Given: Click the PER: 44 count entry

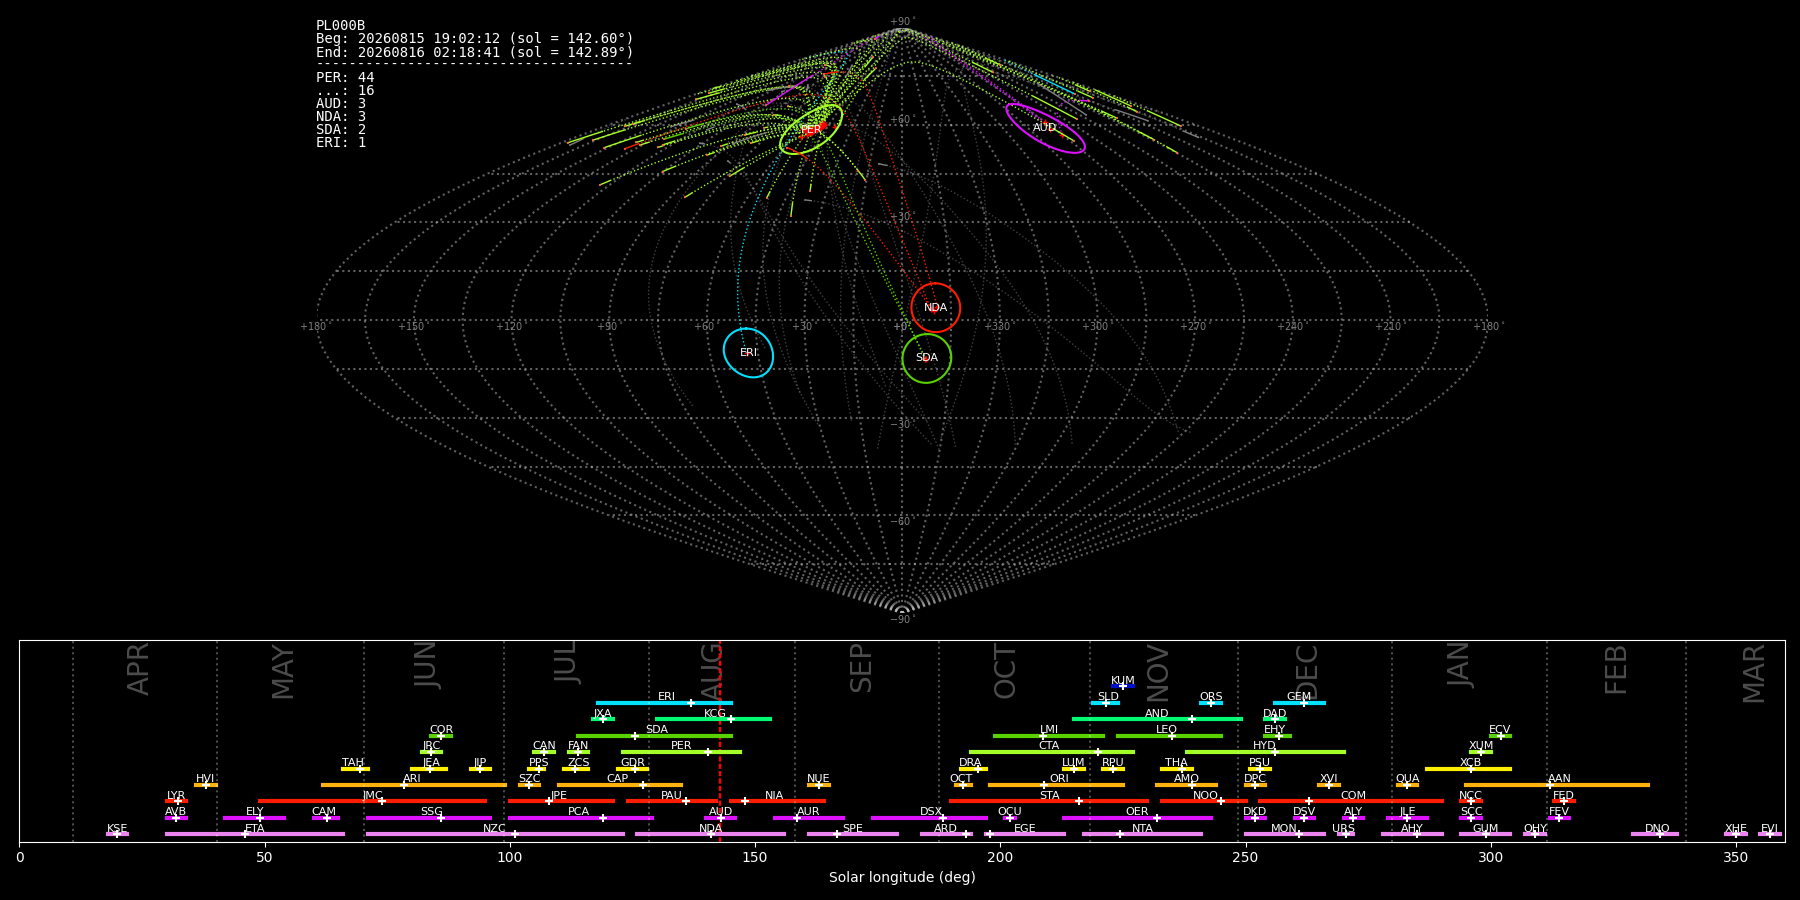Looking at the screenshot, I should coord(345,77).
